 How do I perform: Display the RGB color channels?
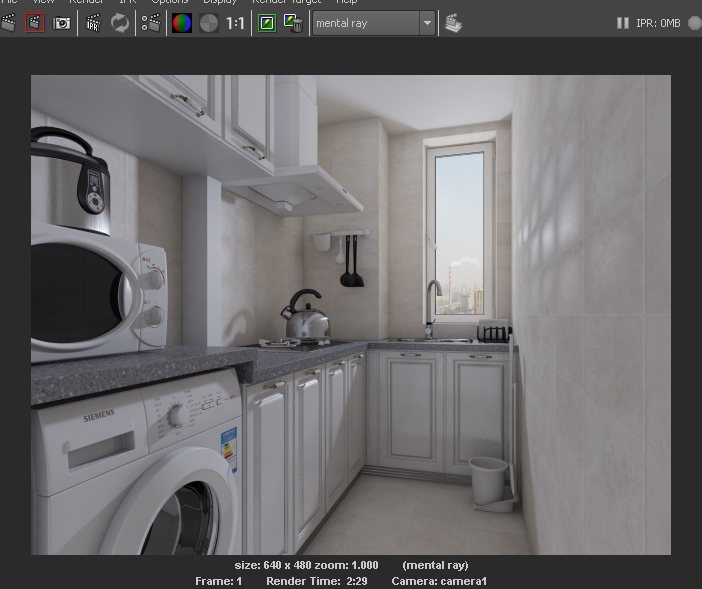pos(182,23)
